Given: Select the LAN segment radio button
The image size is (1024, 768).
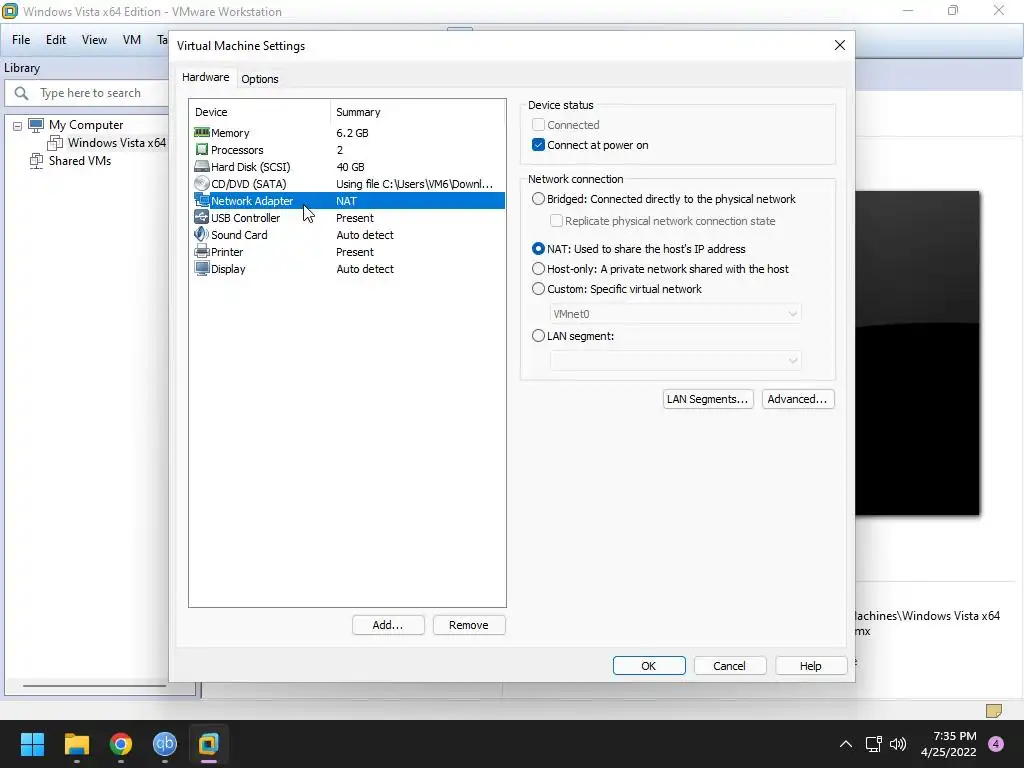Looking at the screenshot, I should tap(538, 336).
